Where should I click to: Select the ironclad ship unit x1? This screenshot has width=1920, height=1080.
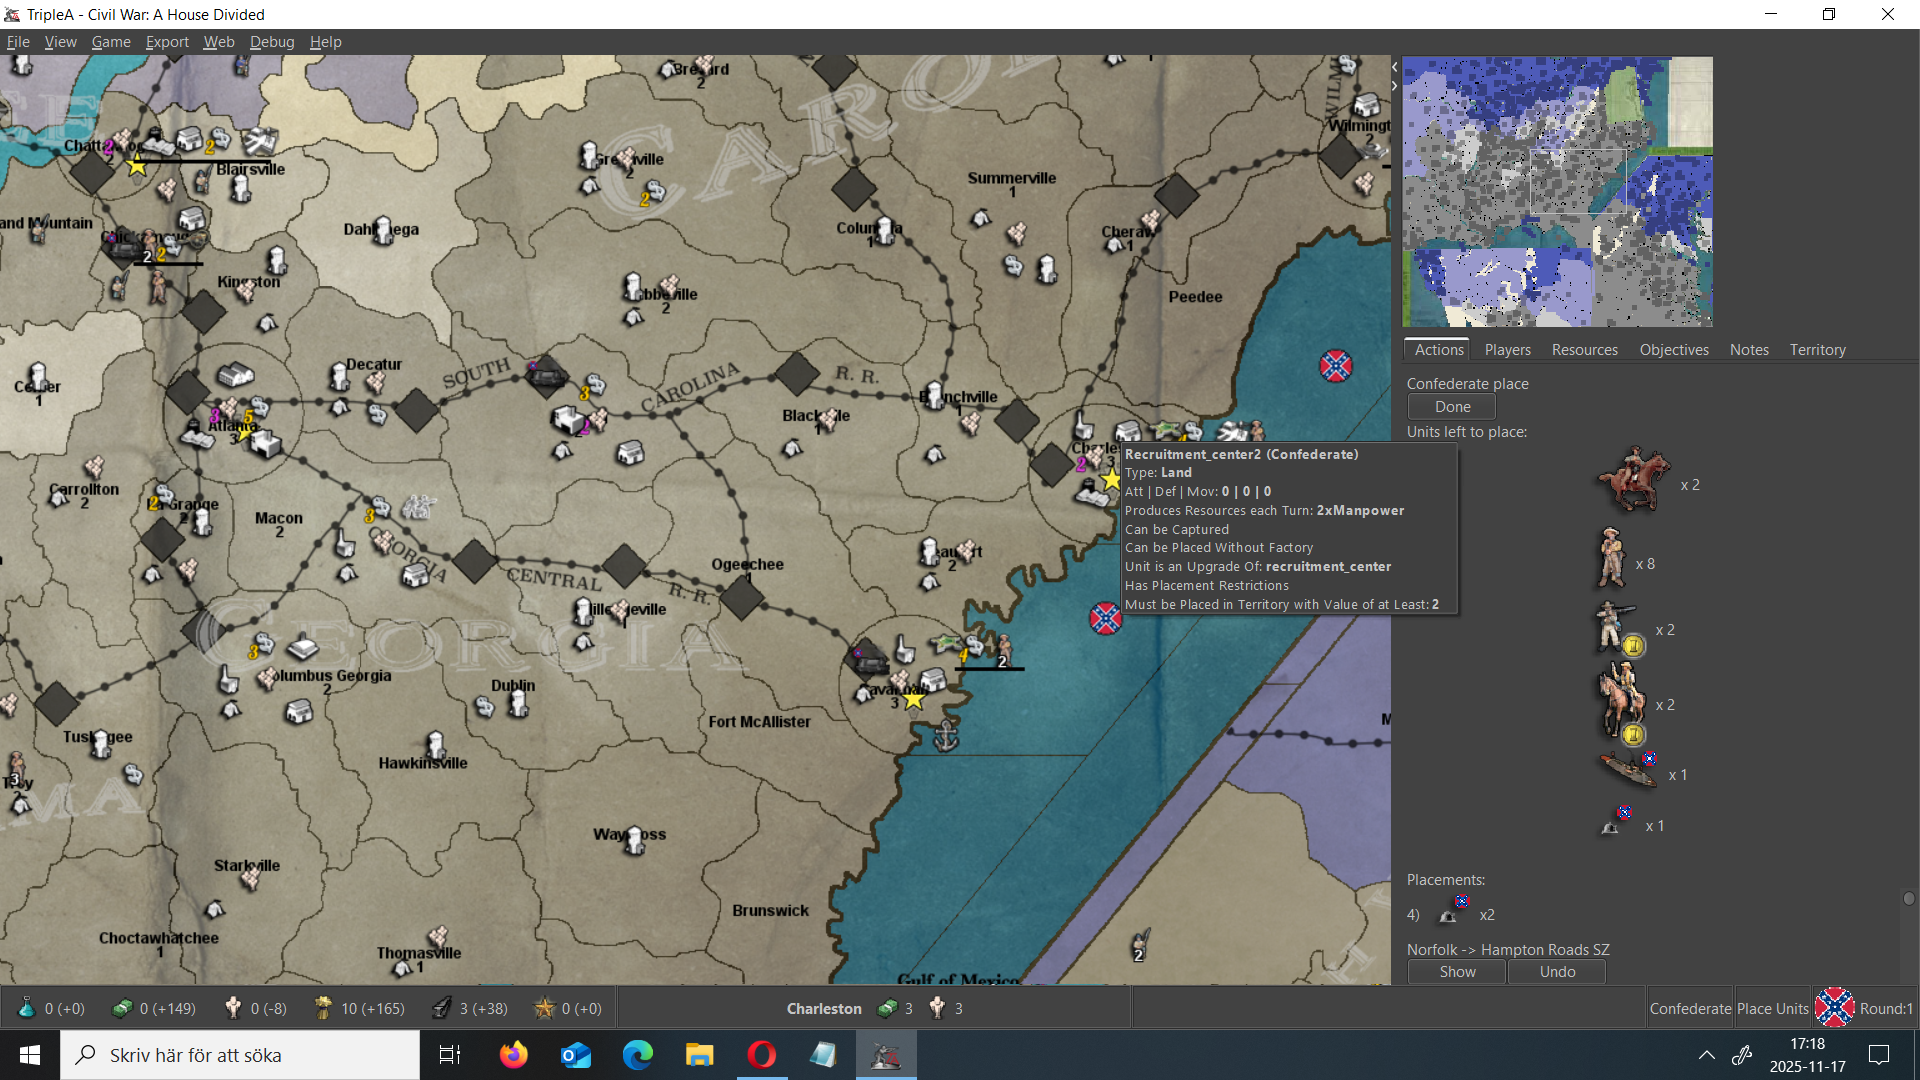1628,770
